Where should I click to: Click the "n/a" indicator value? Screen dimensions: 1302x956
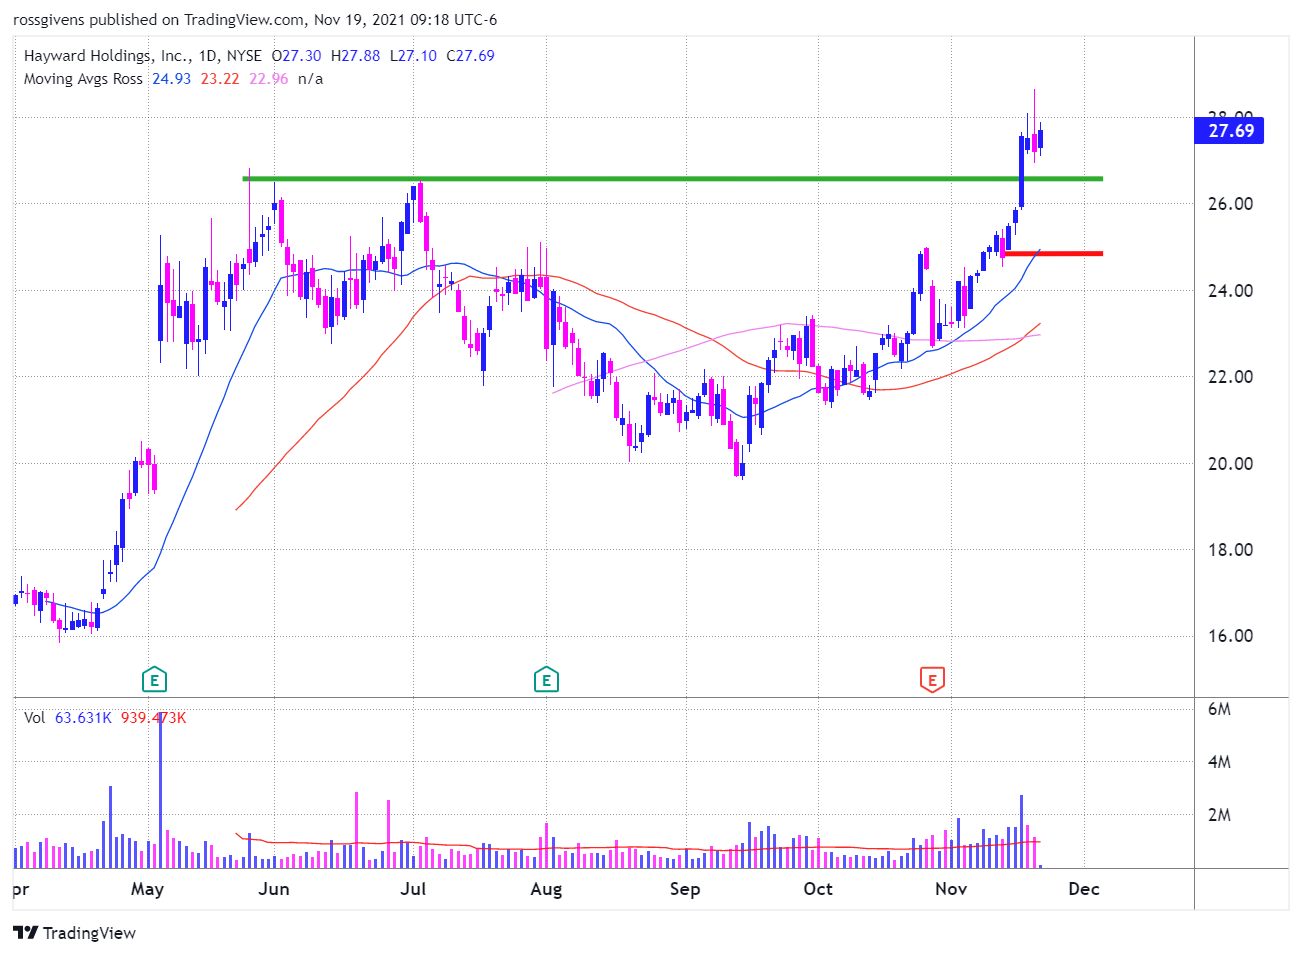coord(310,79)
